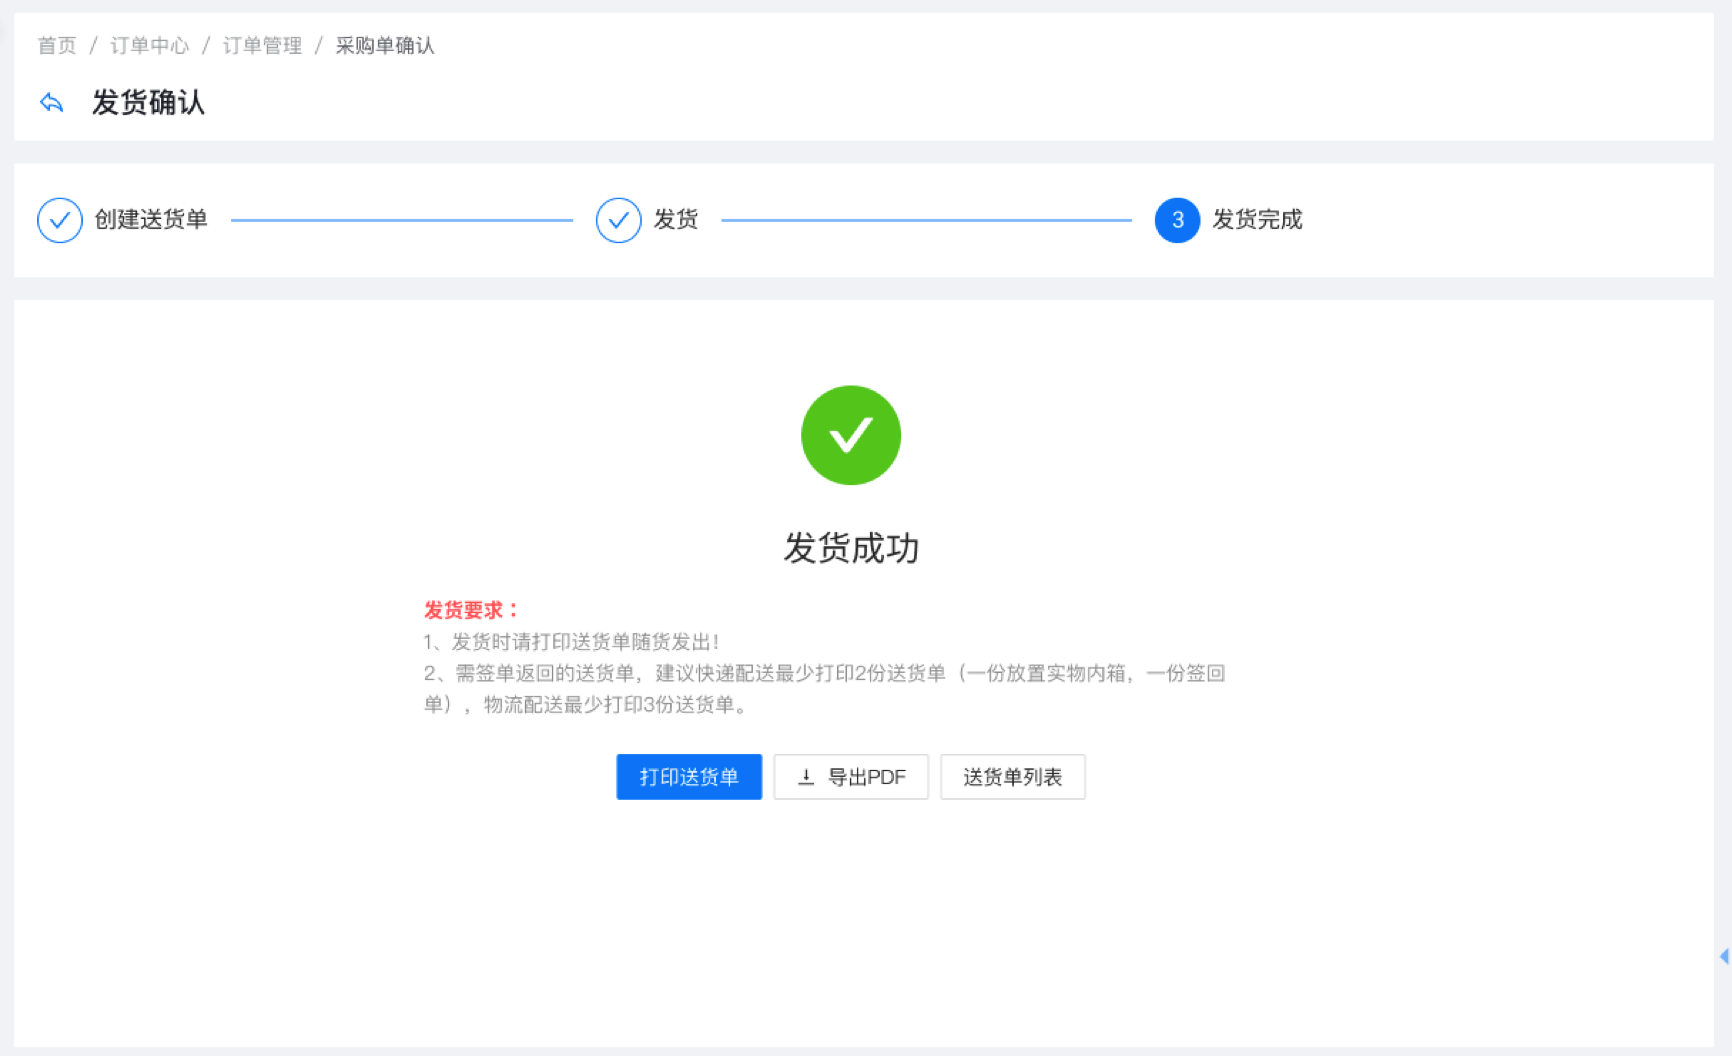Select the circled number 3 step indicator

pos(1177,220)
